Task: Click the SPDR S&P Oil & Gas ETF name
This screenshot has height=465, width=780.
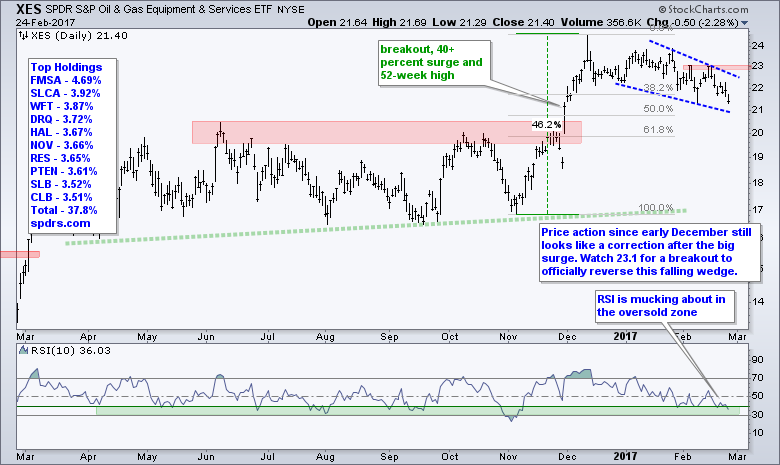Action: (x=160, y=9)
